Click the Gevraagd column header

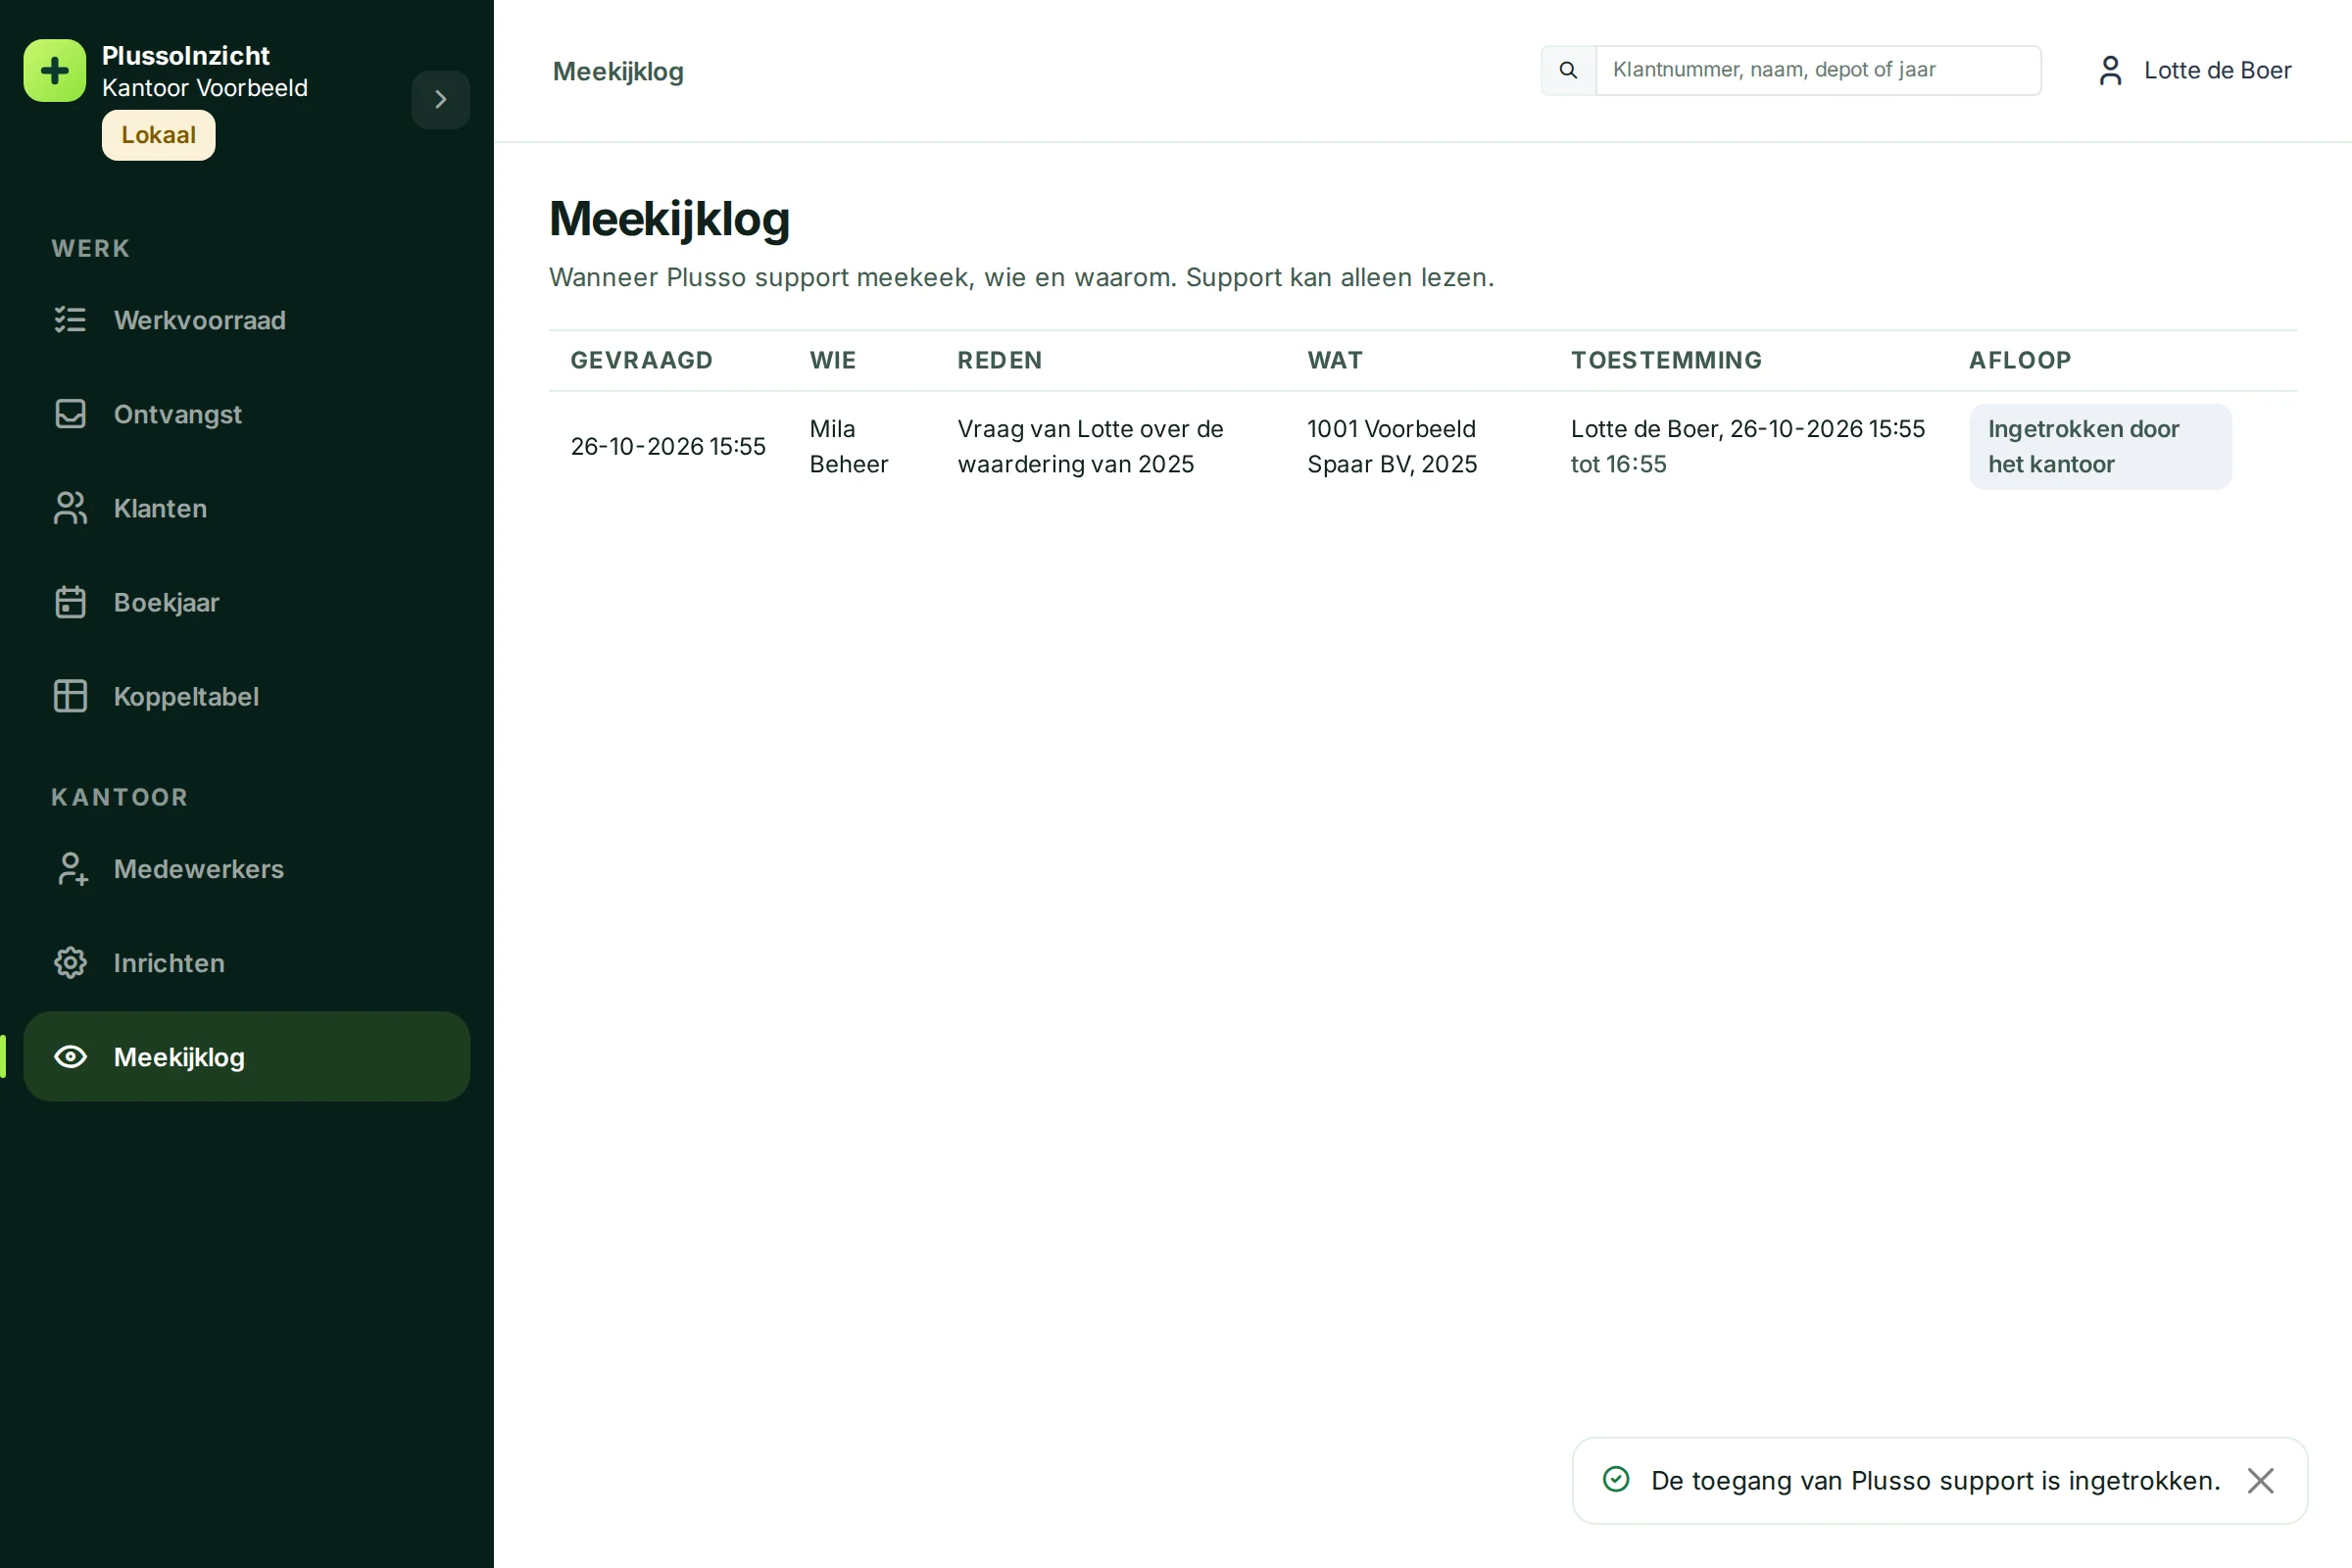[642, 360]
